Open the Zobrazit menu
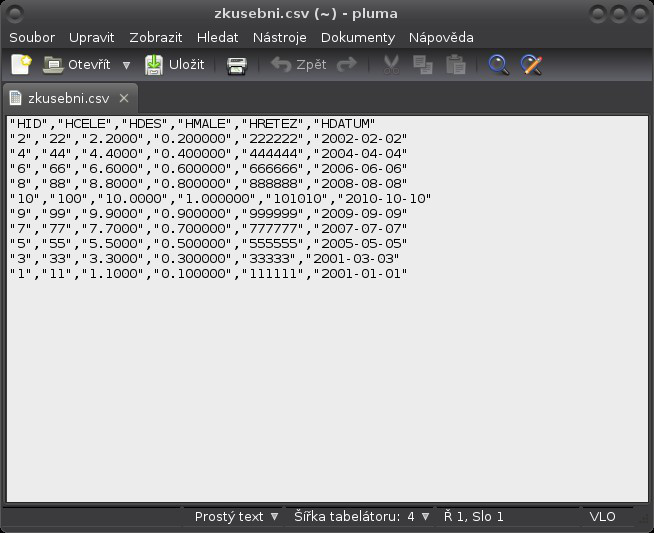This screenshot has width=654, height=533. click(x=156, y=38)
